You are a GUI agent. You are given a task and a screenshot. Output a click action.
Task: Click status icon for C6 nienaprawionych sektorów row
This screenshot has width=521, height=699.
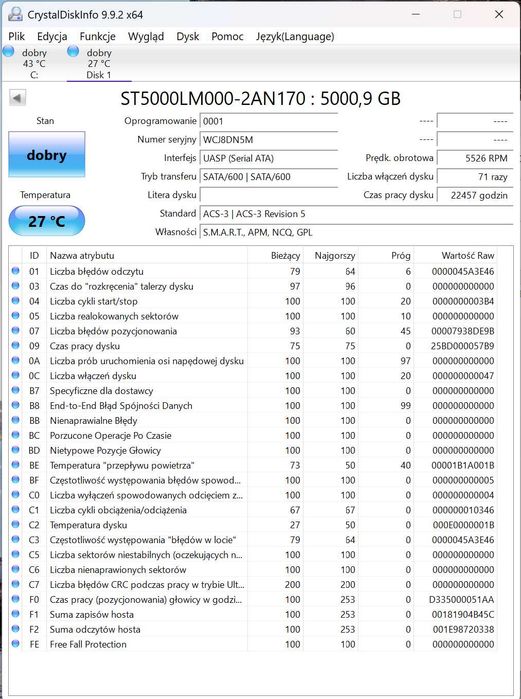point(16,569)
